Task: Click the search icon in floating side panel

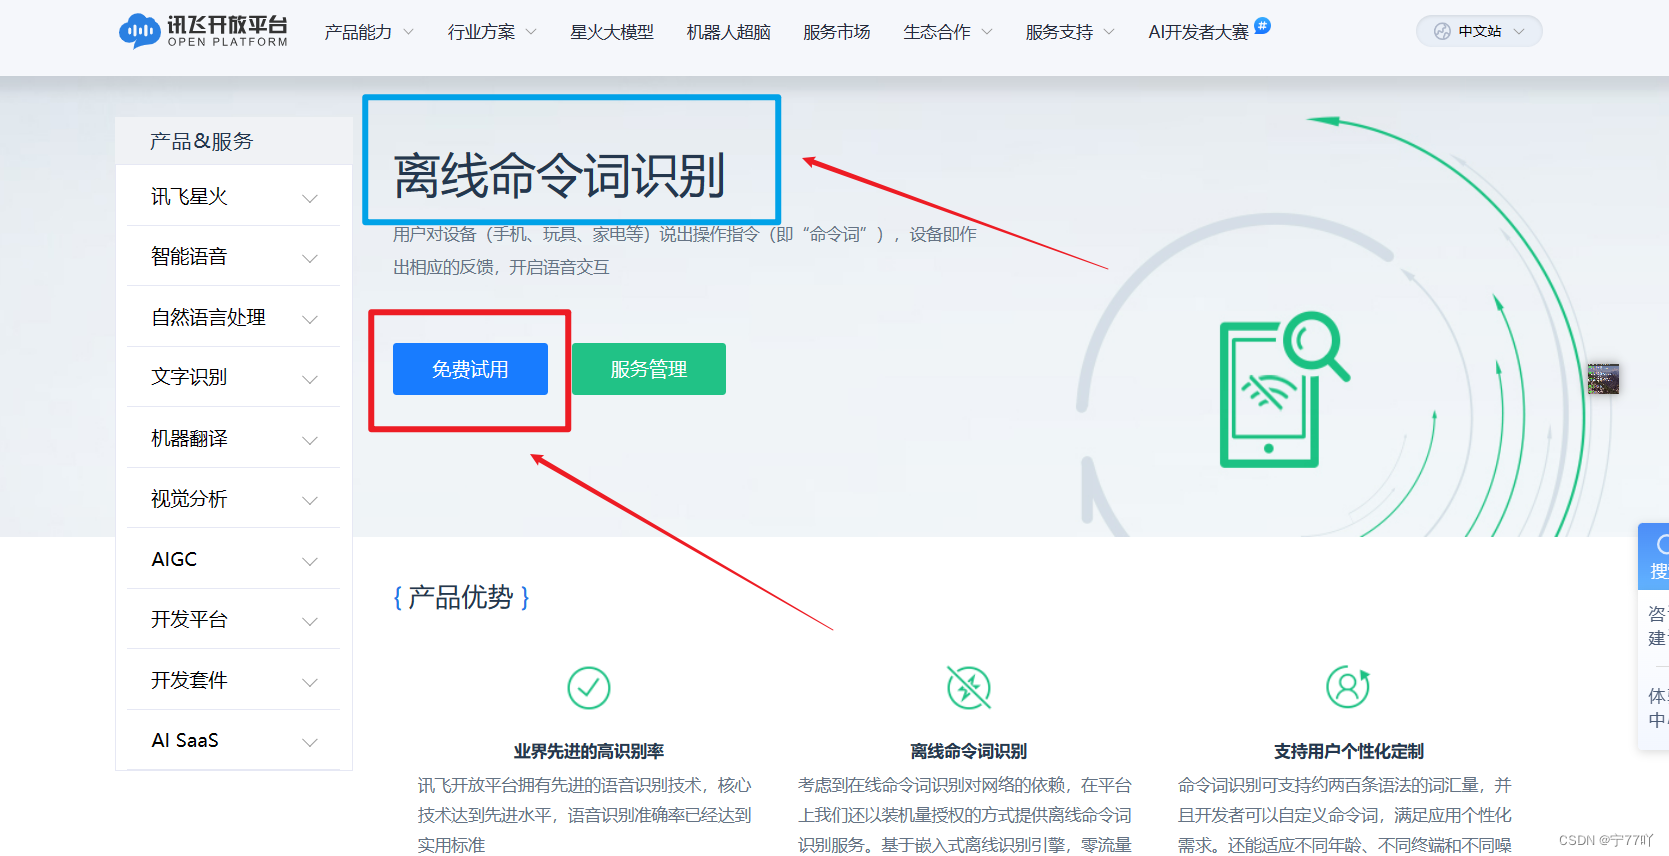Action: 1661,545
